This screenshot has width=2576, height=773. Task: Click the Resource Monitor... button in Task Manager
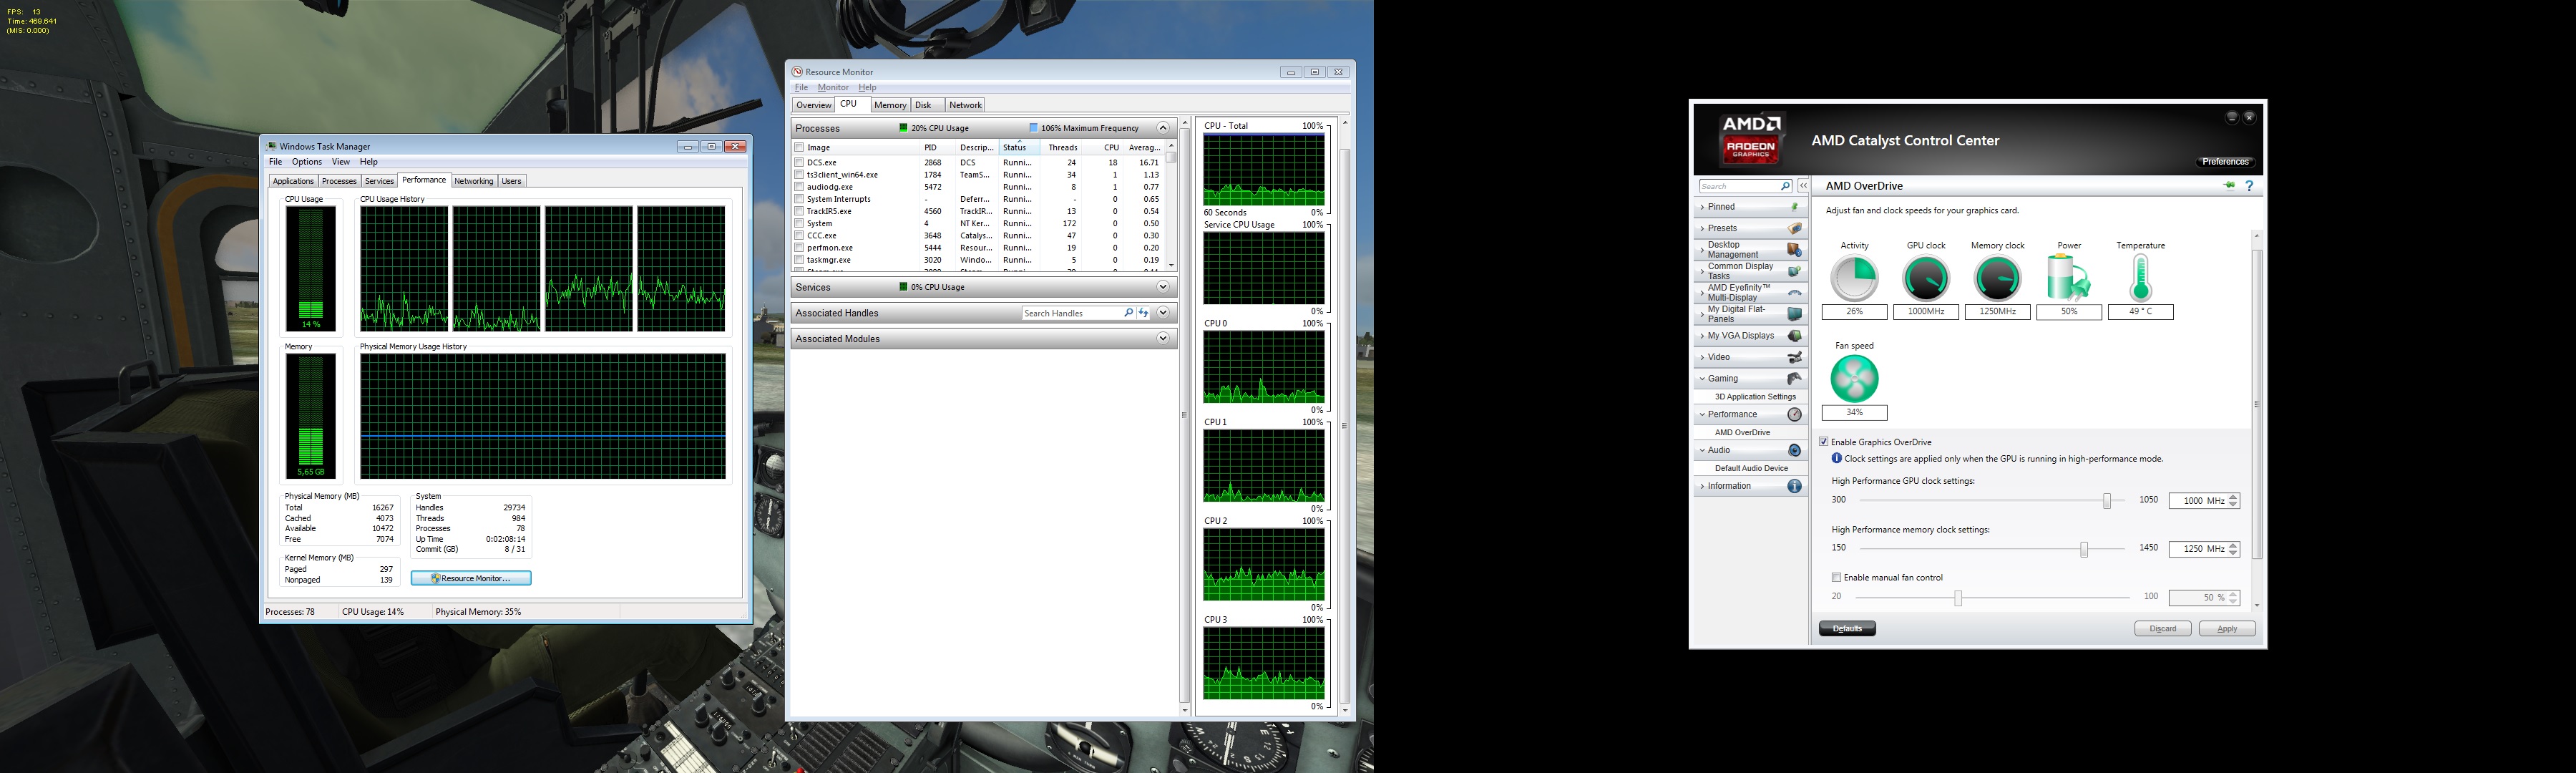coord(471,578)
